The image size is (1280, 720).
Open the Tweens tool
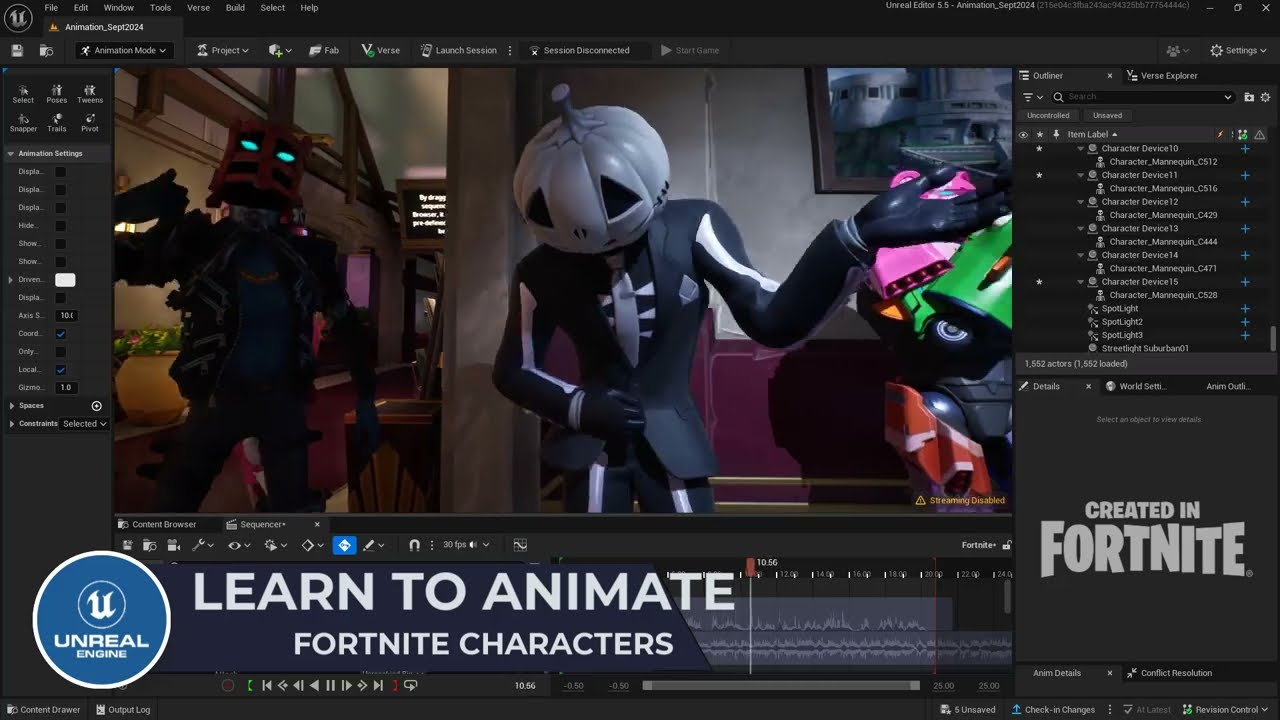tap(90, 94)
